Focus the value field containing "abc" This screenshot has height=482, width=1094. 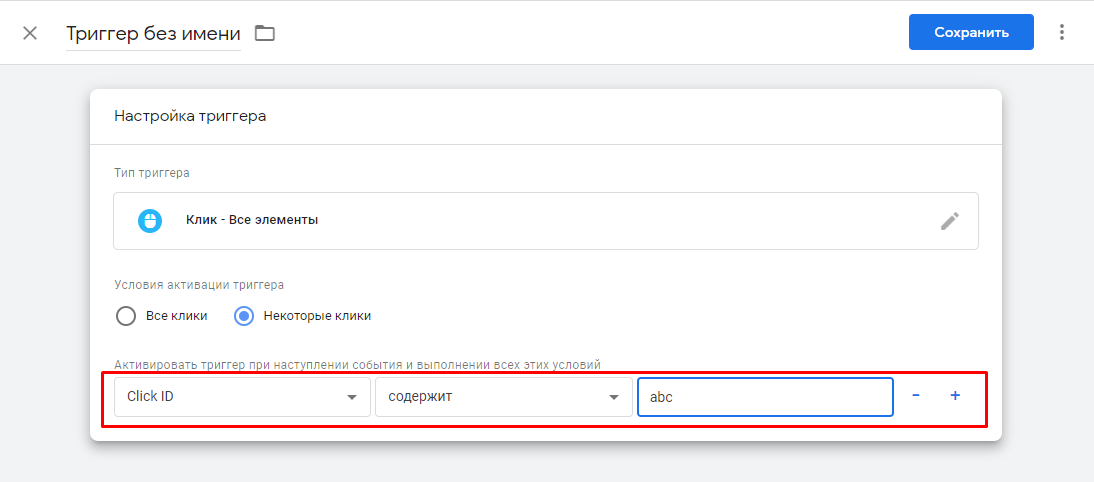click(x=764, y=397)
